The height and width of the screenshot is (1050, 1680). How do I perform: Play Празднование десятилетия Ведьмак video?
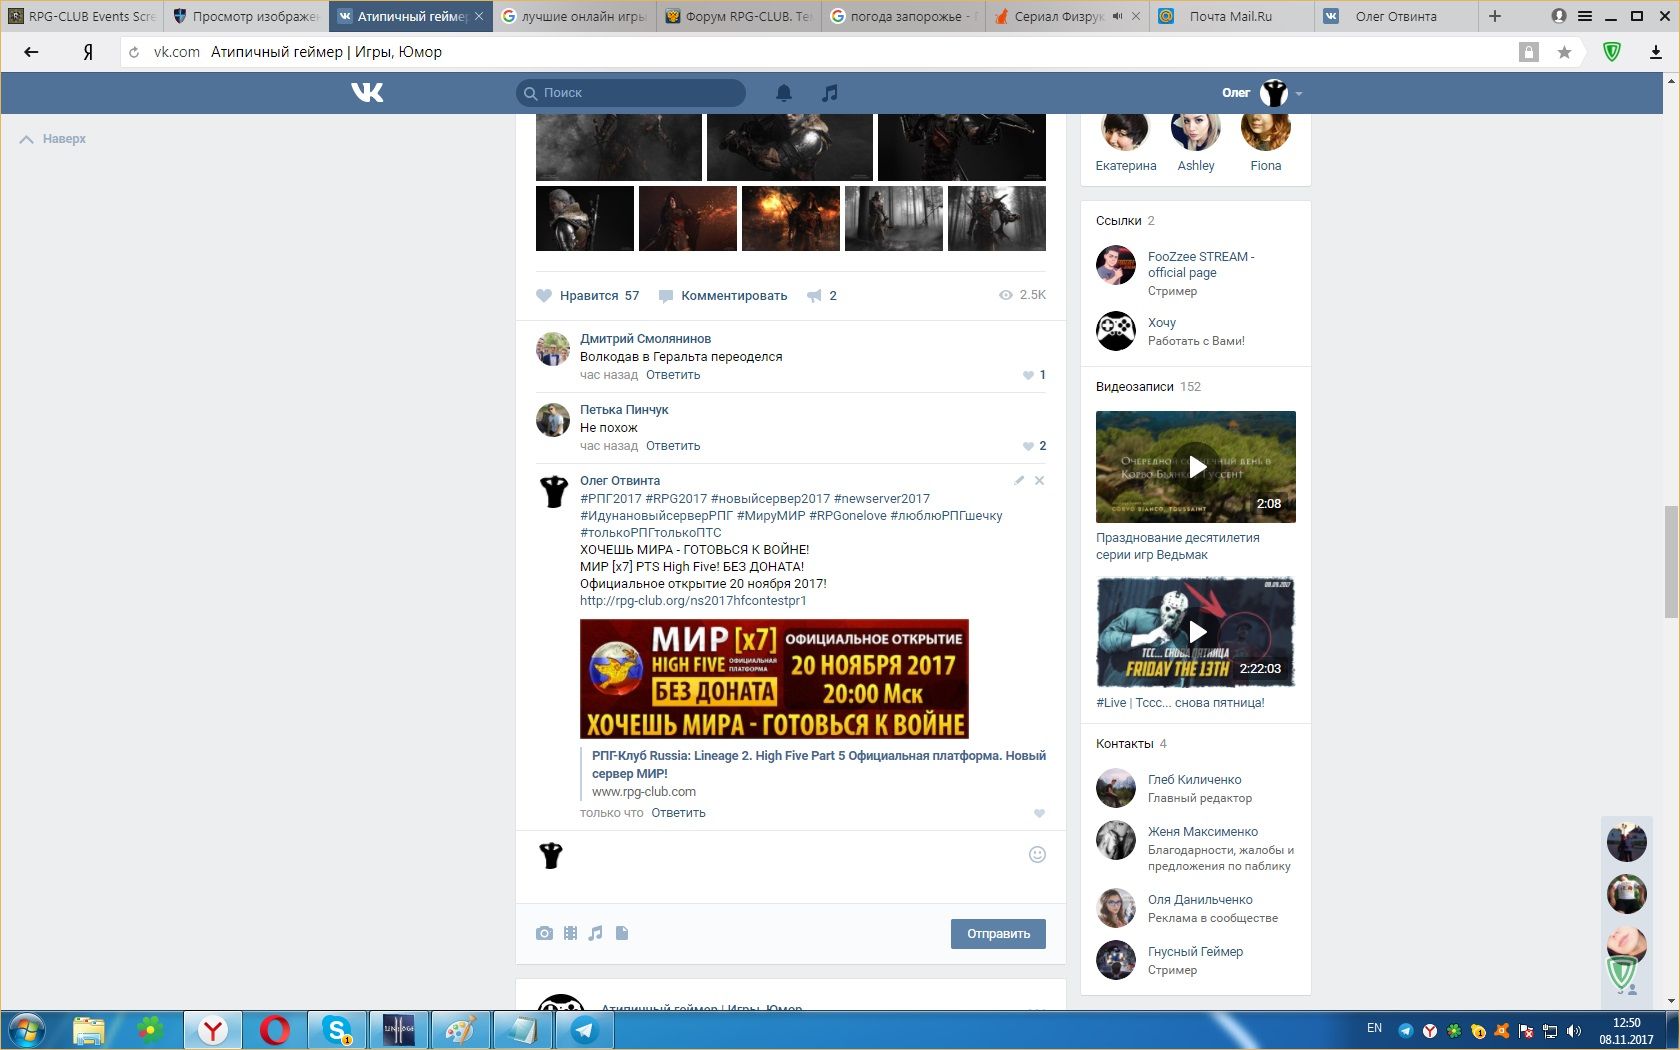(1196, 467)
